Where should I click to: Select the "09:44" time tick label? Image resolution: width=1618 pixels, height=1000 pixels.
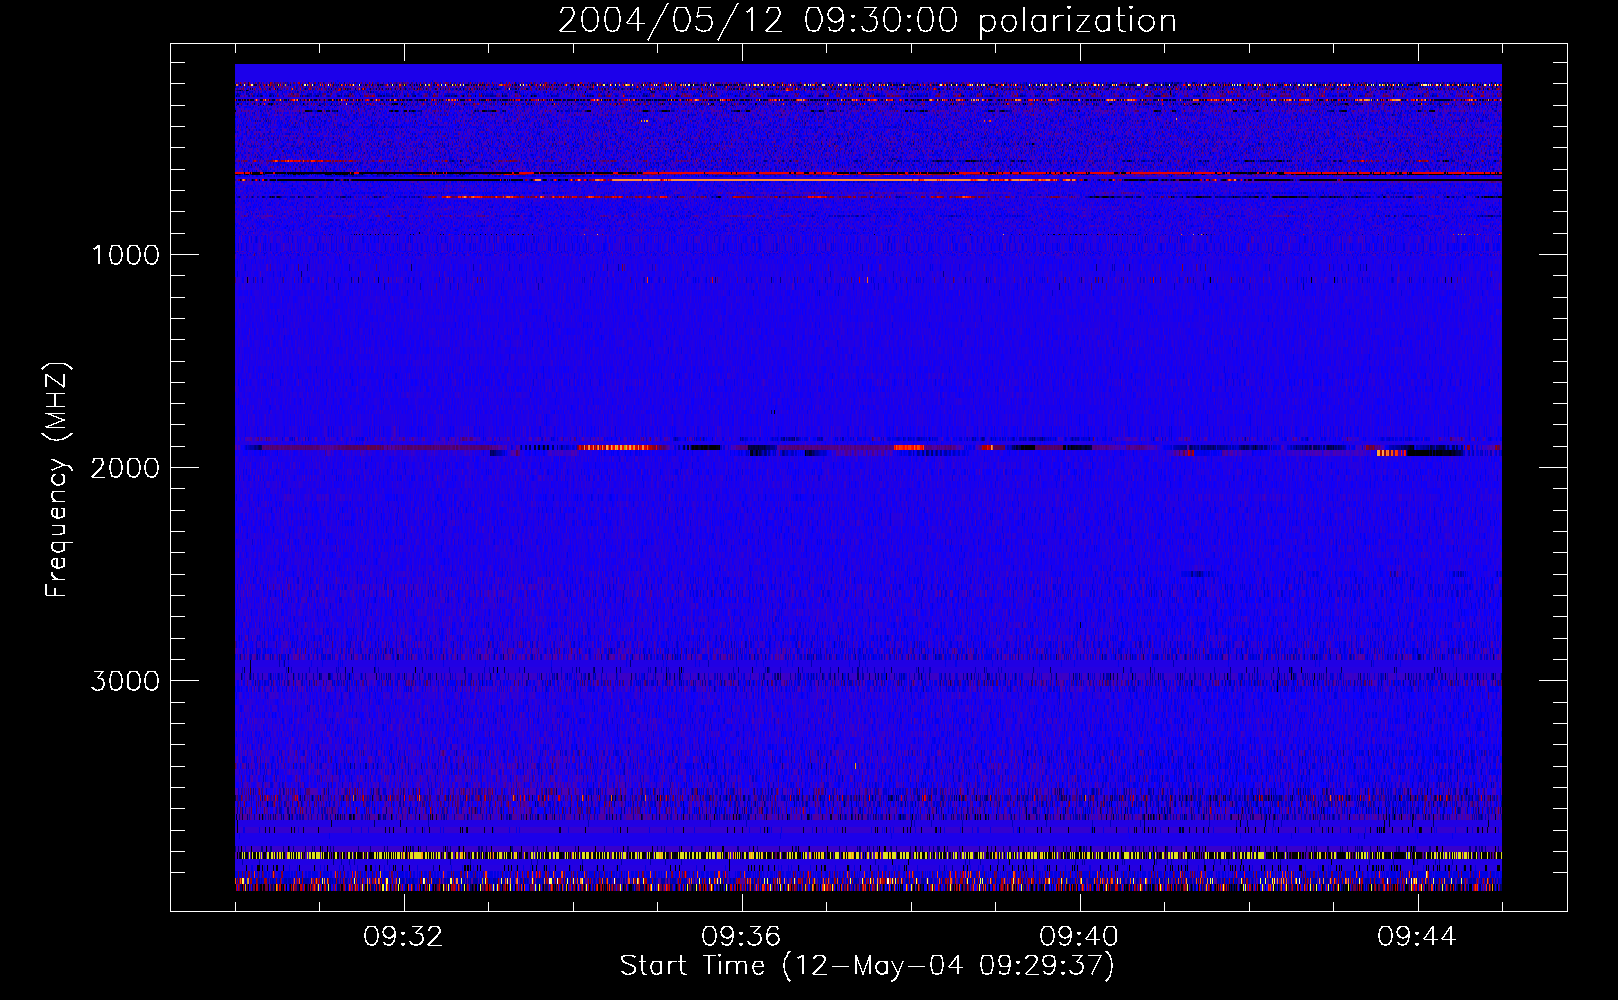coord(1417,937)
